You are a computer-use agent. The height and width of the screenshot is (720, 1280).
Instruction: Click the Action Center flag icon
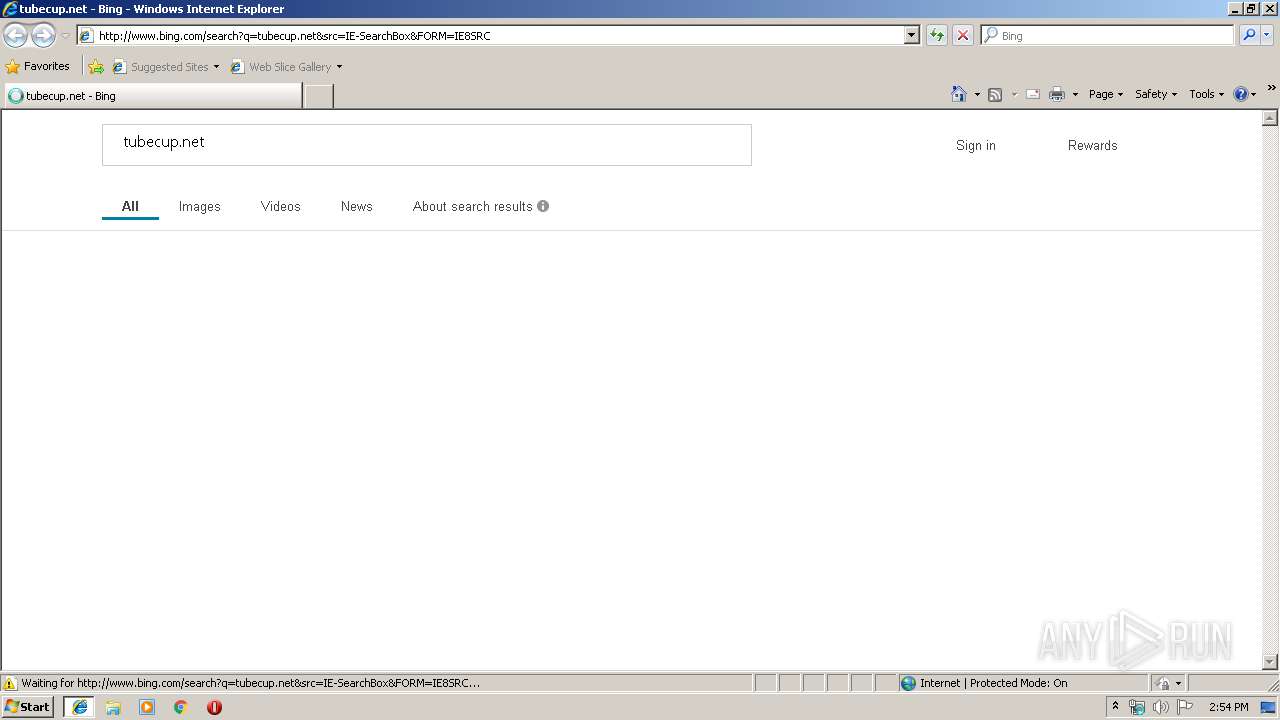pyautogui.click(x=1185, y=707)
